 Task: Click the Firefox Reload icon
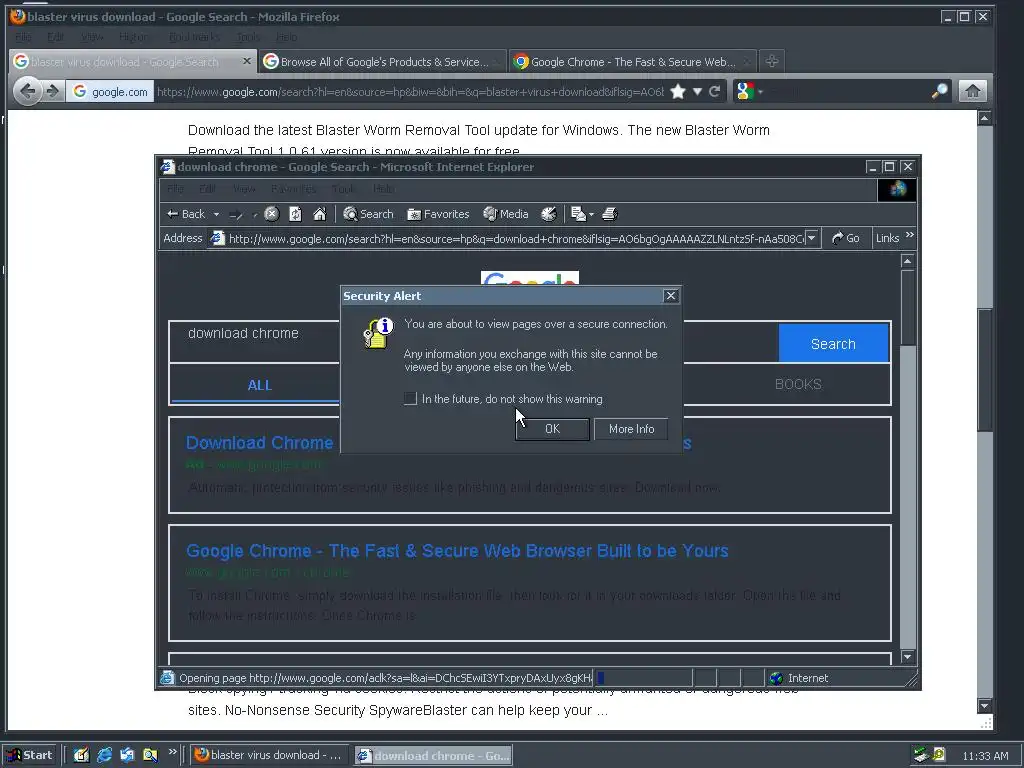click(714, 91)
